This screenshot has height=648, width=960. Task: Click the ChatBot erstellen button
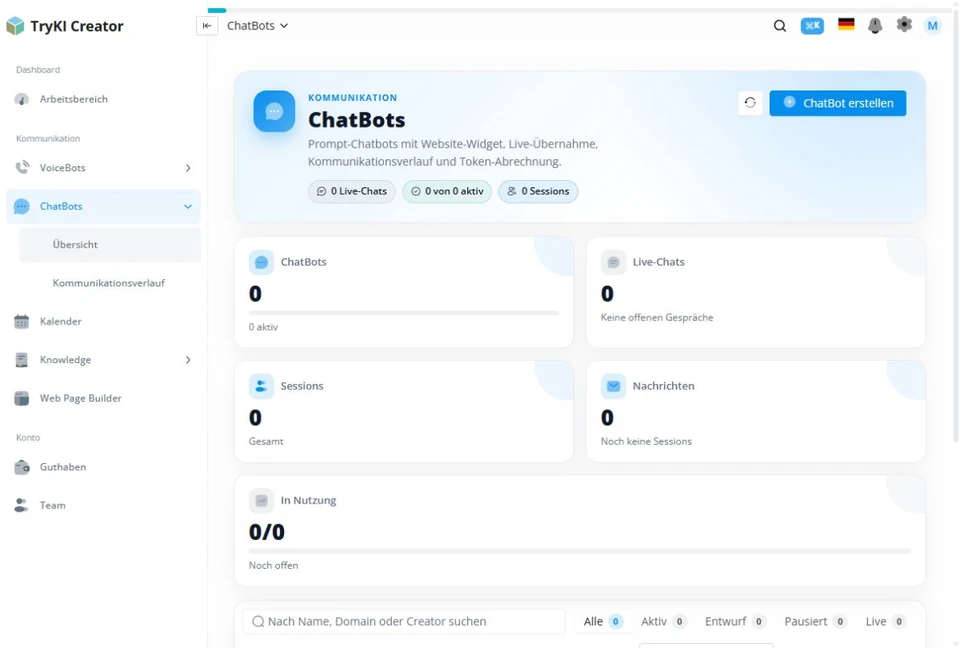pos(838,103)
